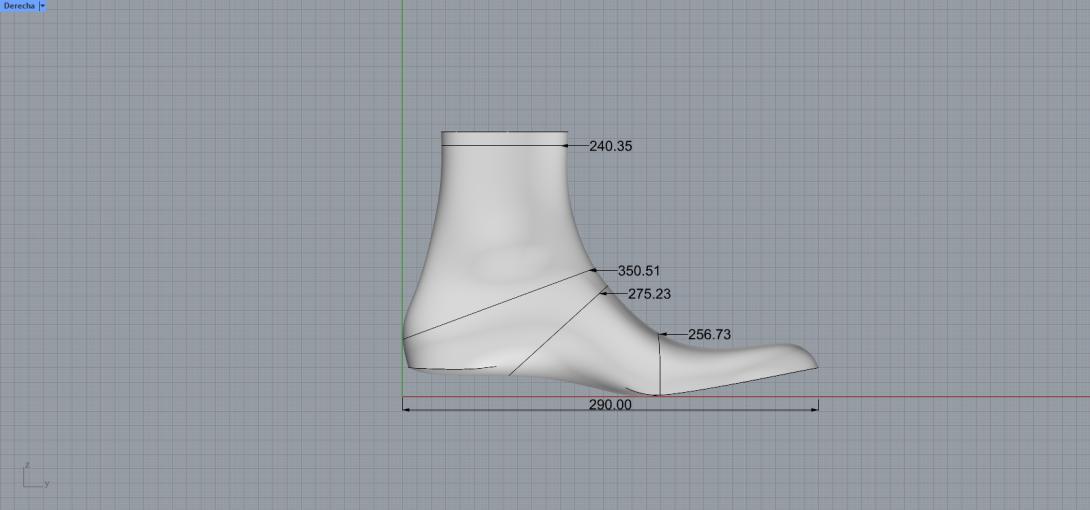
Task: Click the right end arrow of the 290.00 dimension
Action: [815, 406]
